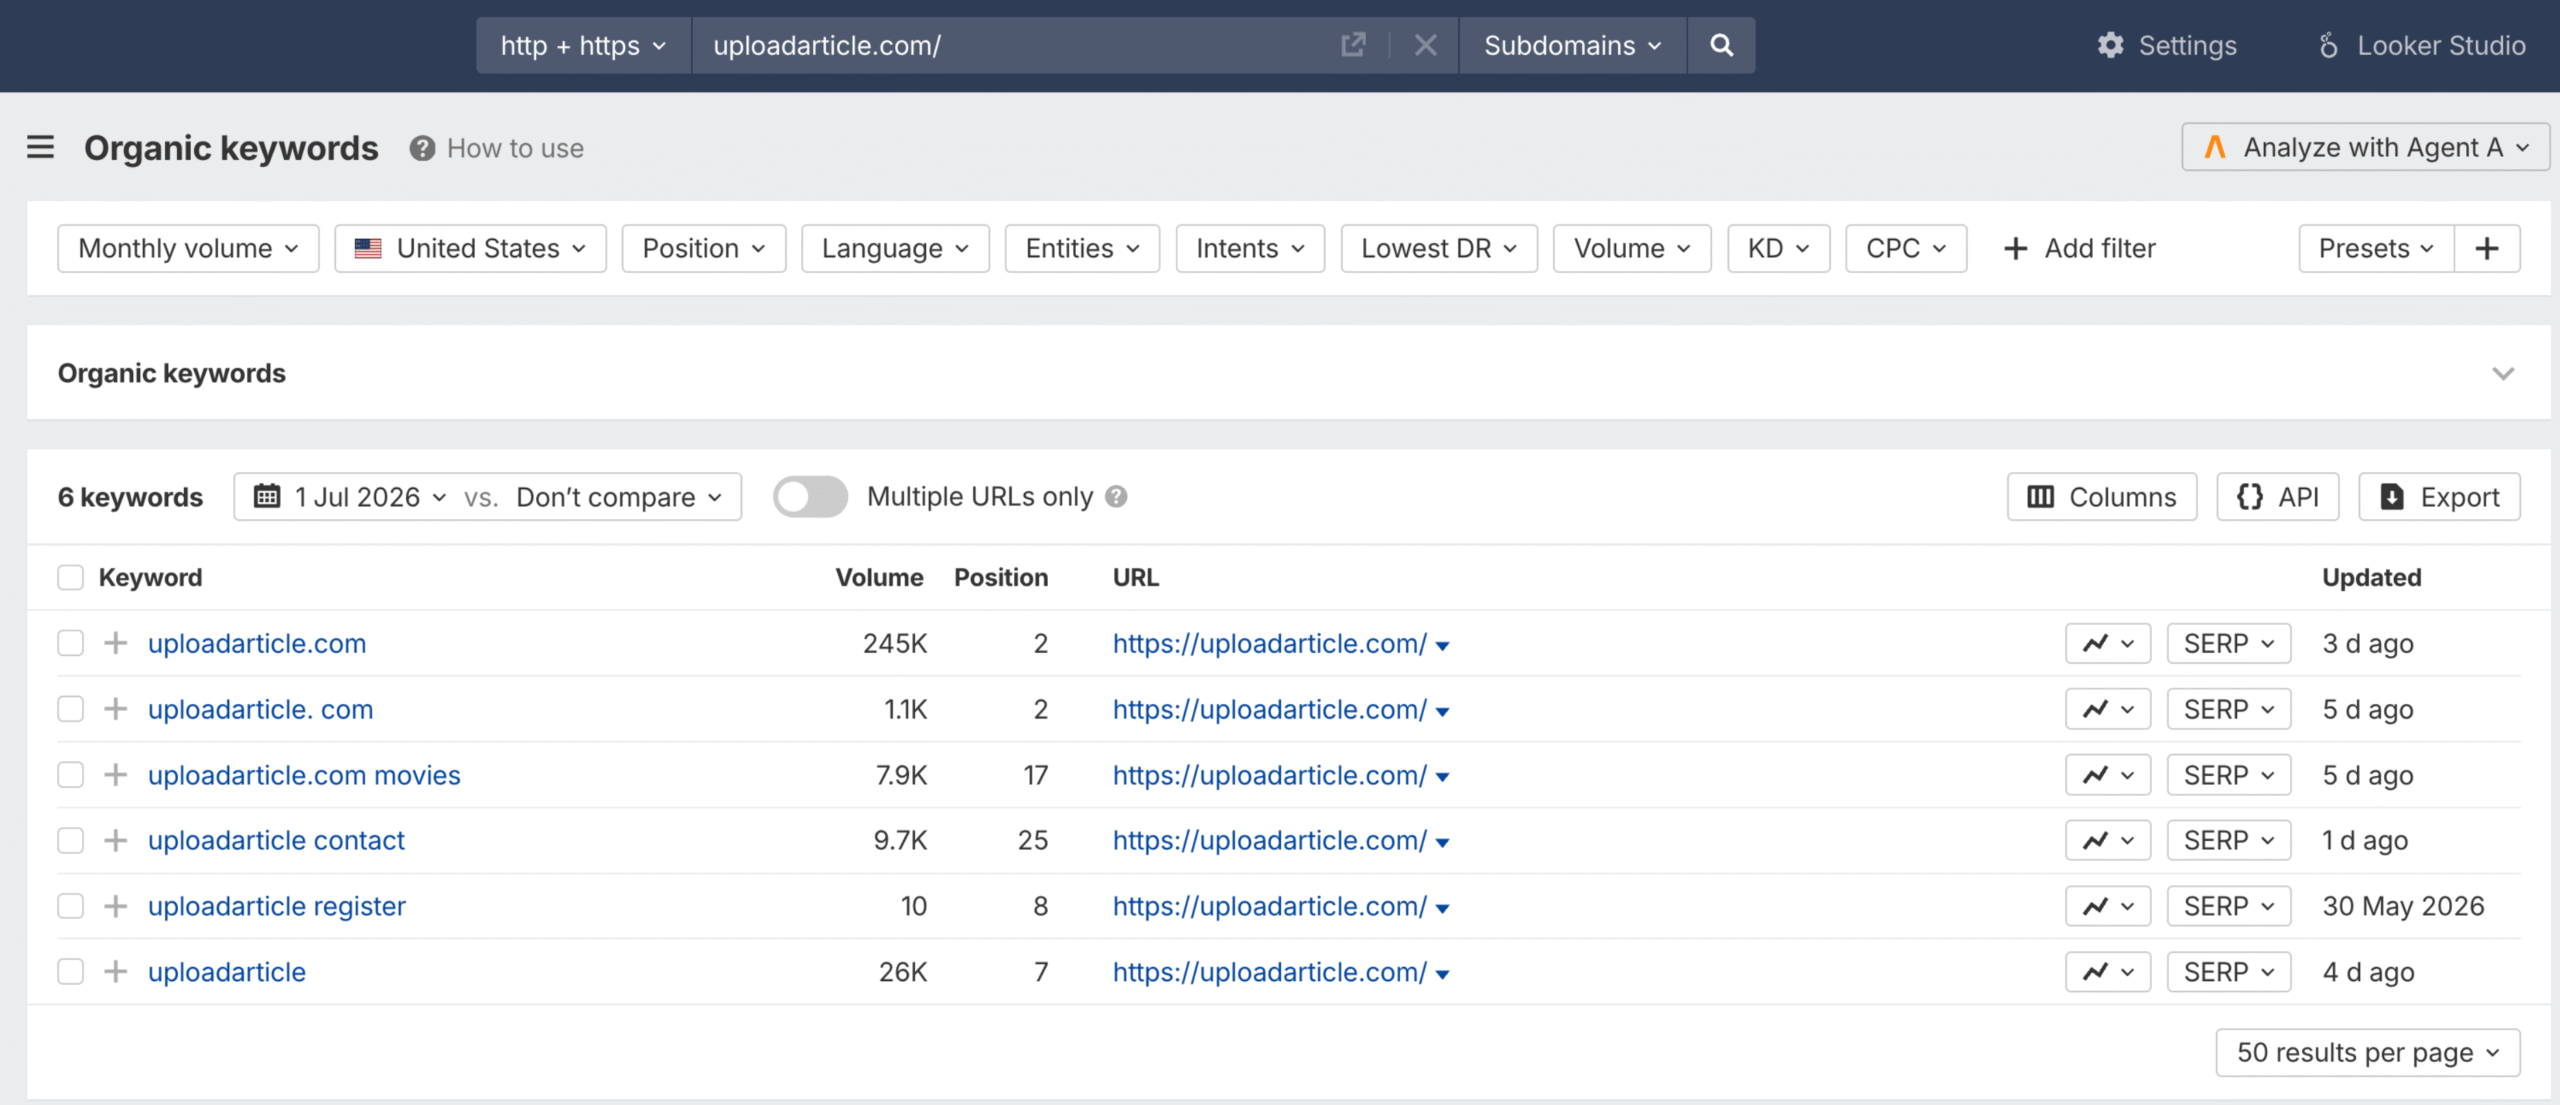
Task: Open position chart for uploadarticle row
Action: [x=2108, y=972]
